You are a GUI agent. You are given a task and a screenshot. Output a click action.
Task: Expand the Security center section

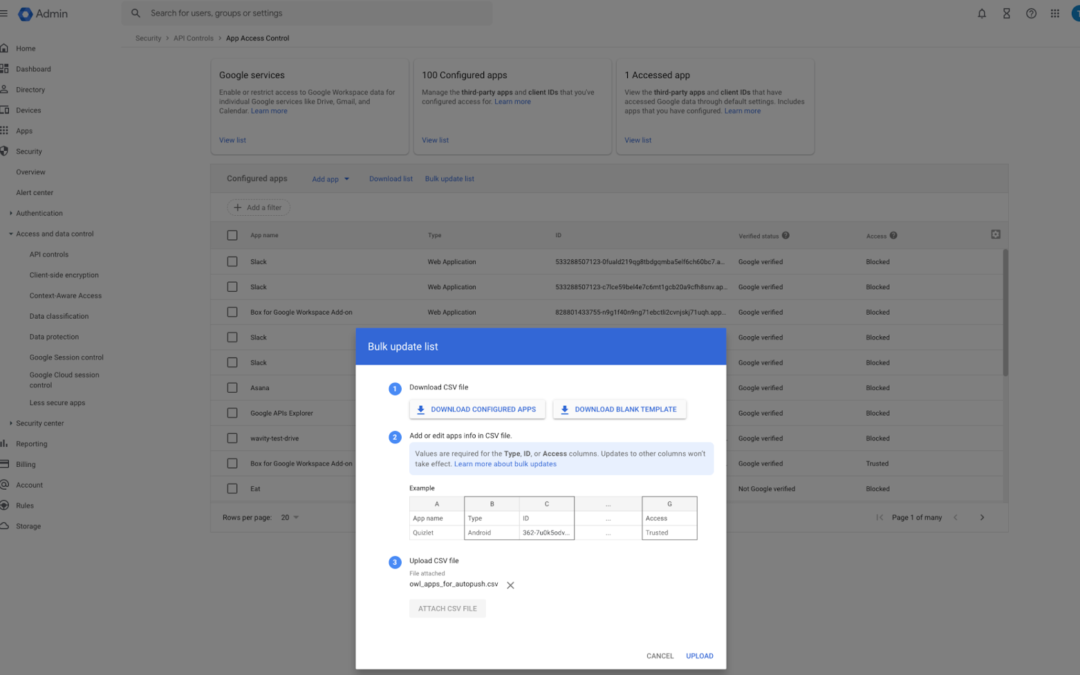coord(10,424)
